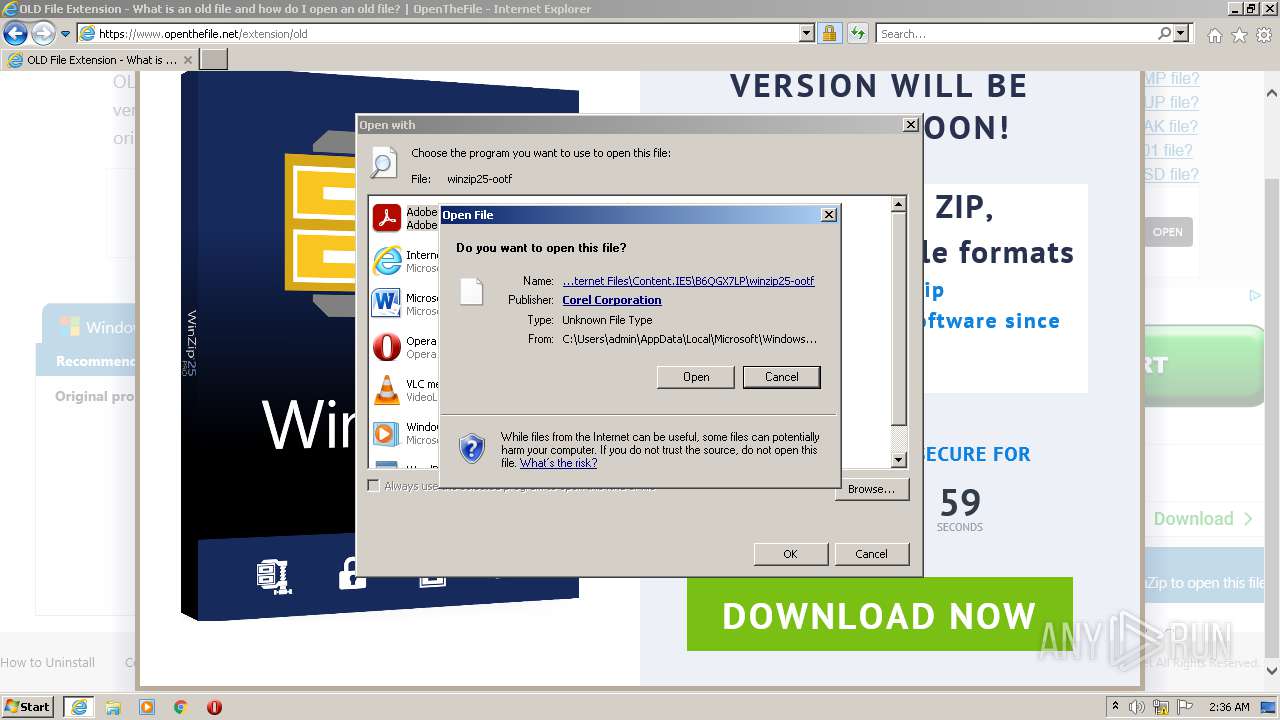Click the Internet Explorer forward arrow button
Viewport: 1280px width, 720px height.
[x=43, y=34]
